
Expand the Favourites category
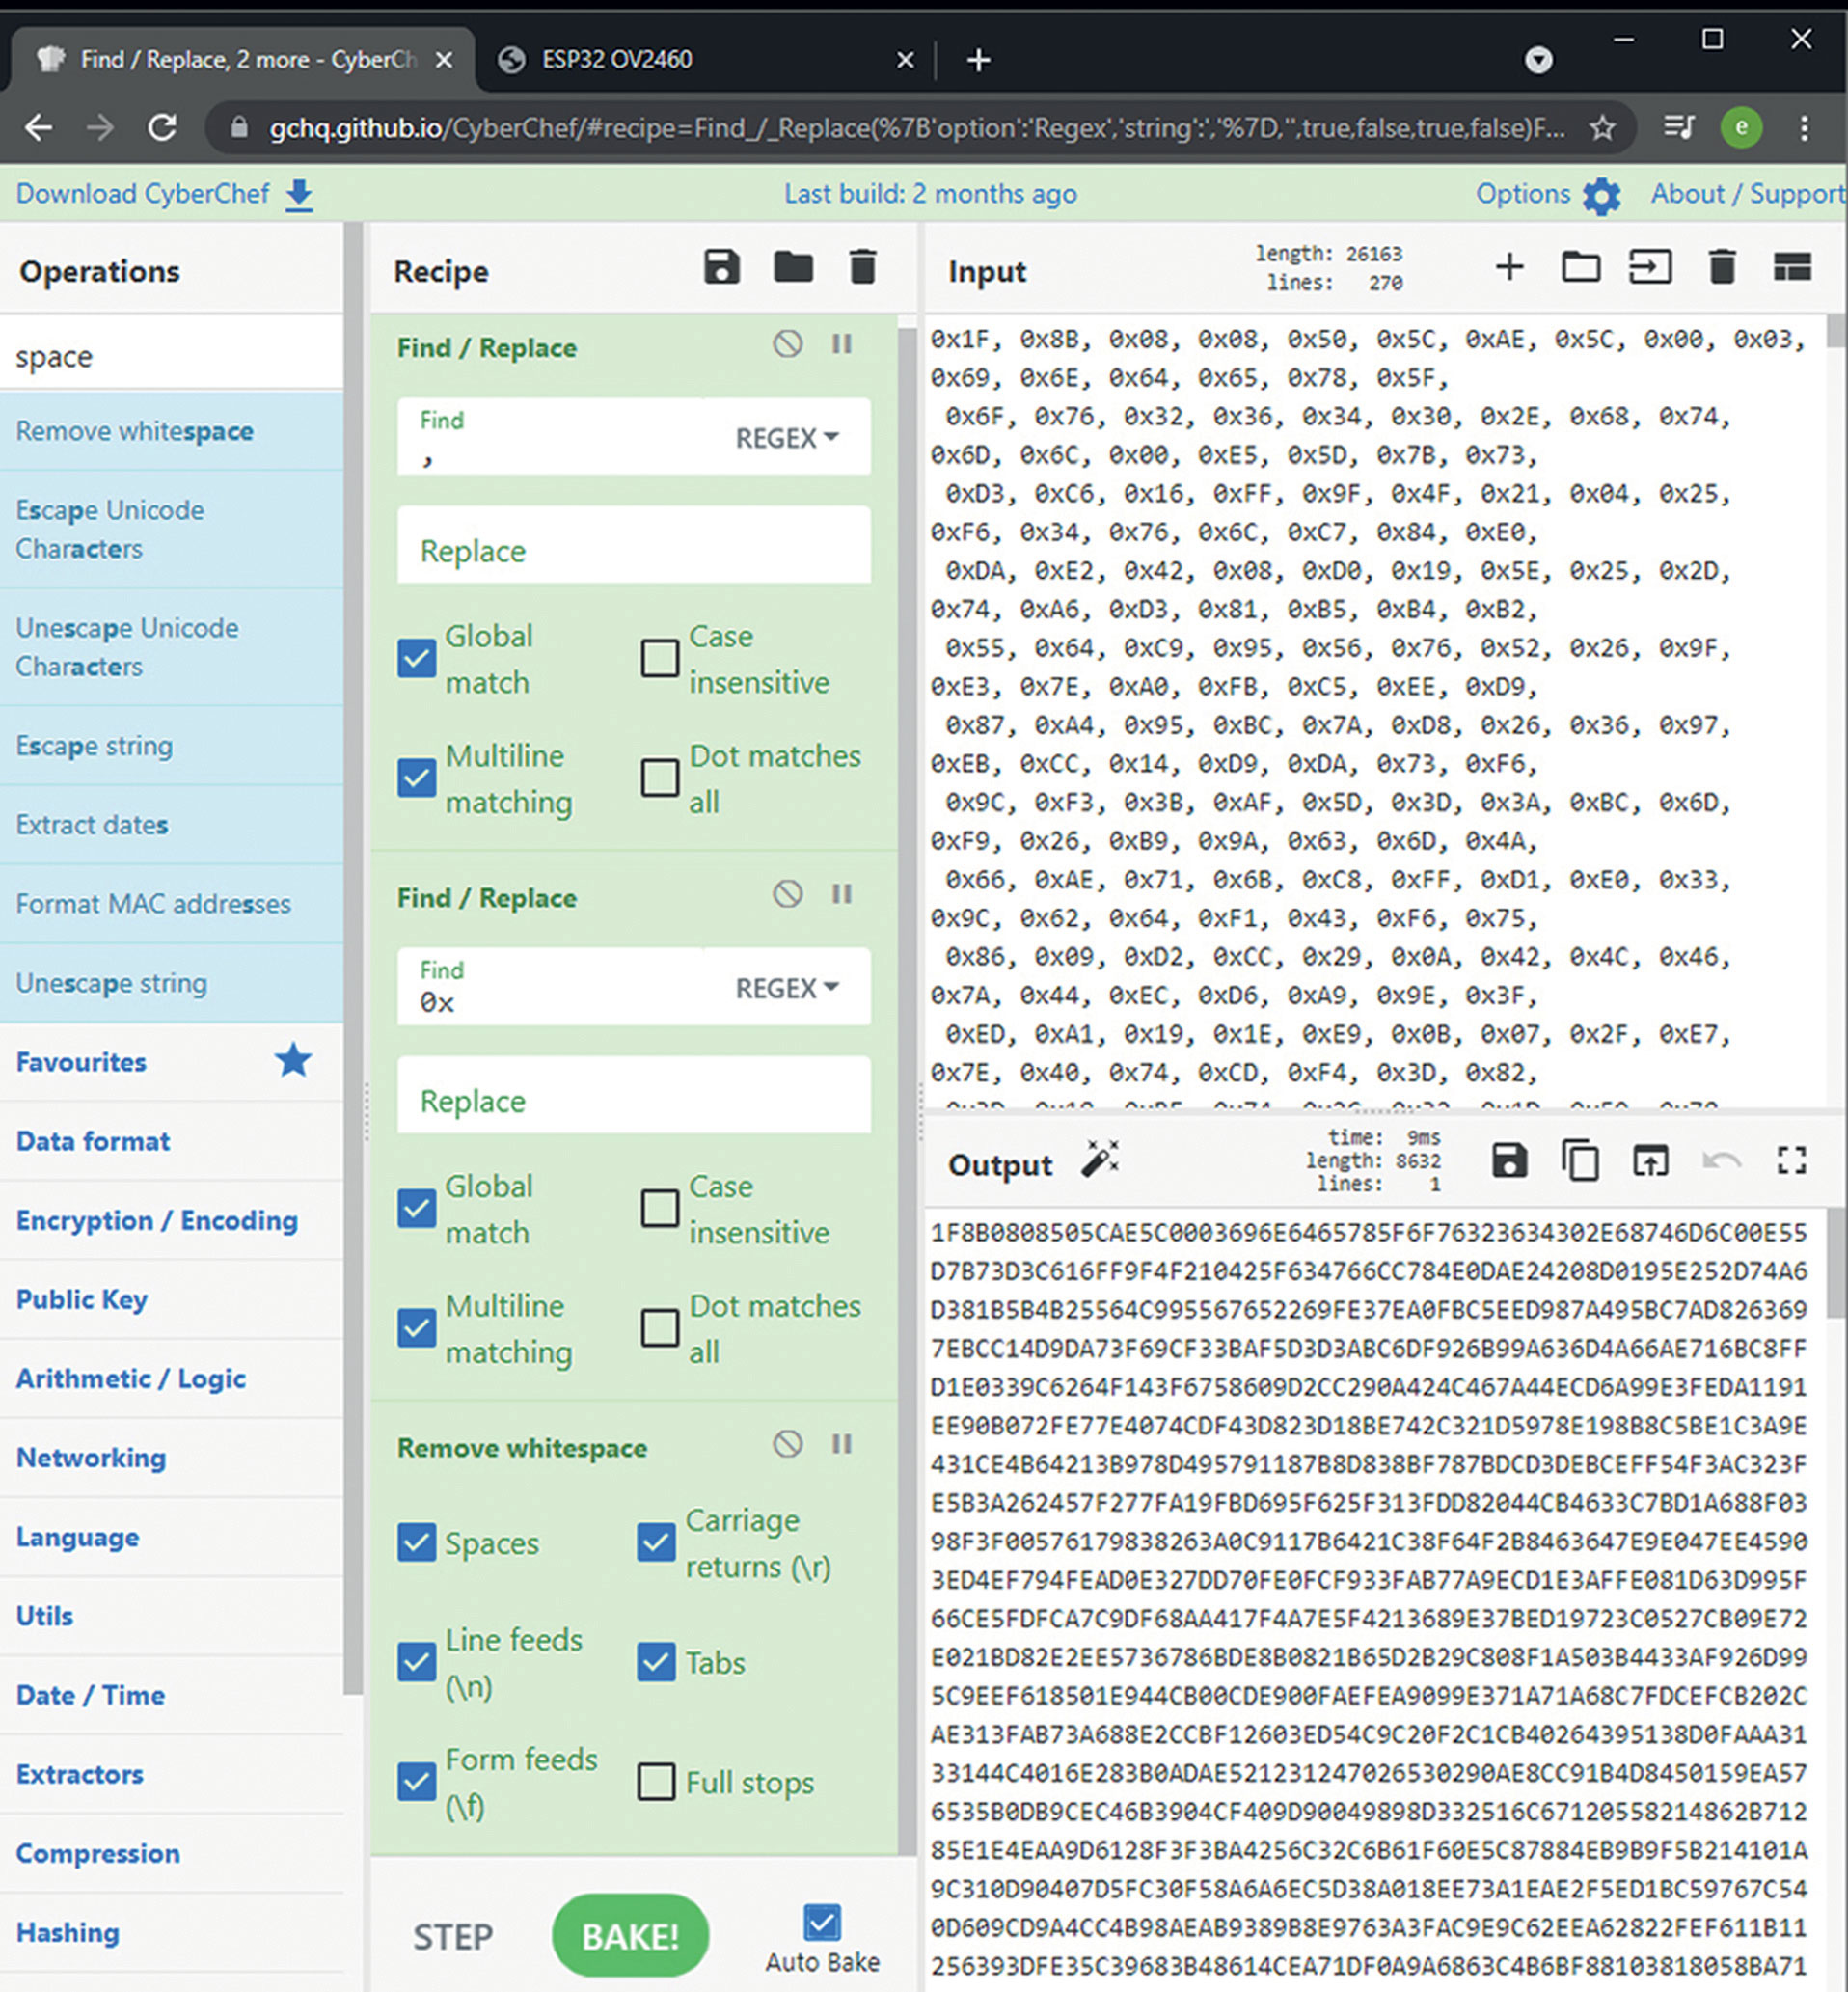(171, 1061)
